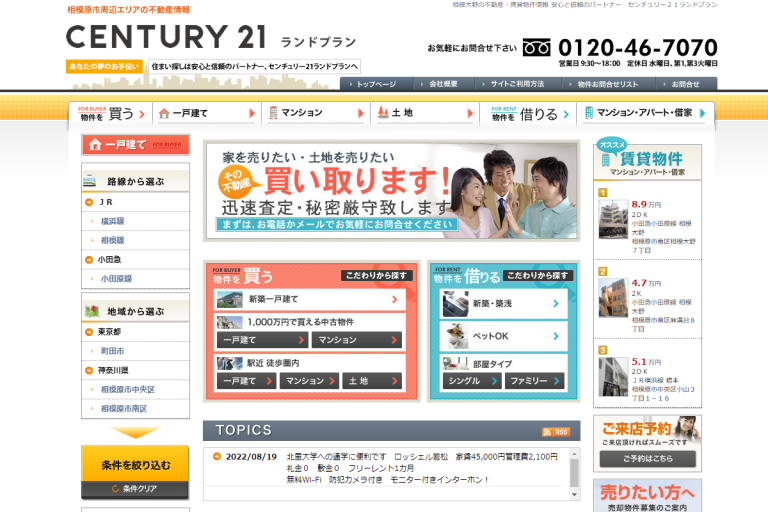Open the 5.1万円 rental property thumbnail
This screenshot has width=768, height=512.
point(613,377)
